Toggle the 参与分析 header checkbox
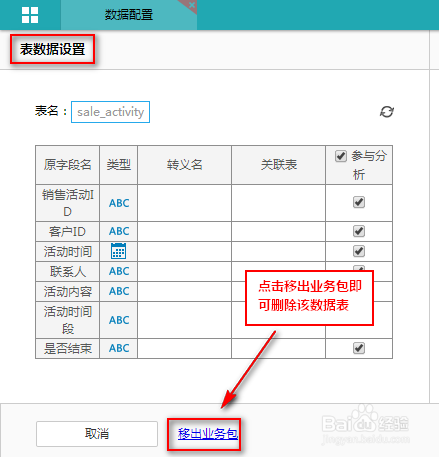Image resolution: width=439 pixels, height=457 pixels. point(340,156)
